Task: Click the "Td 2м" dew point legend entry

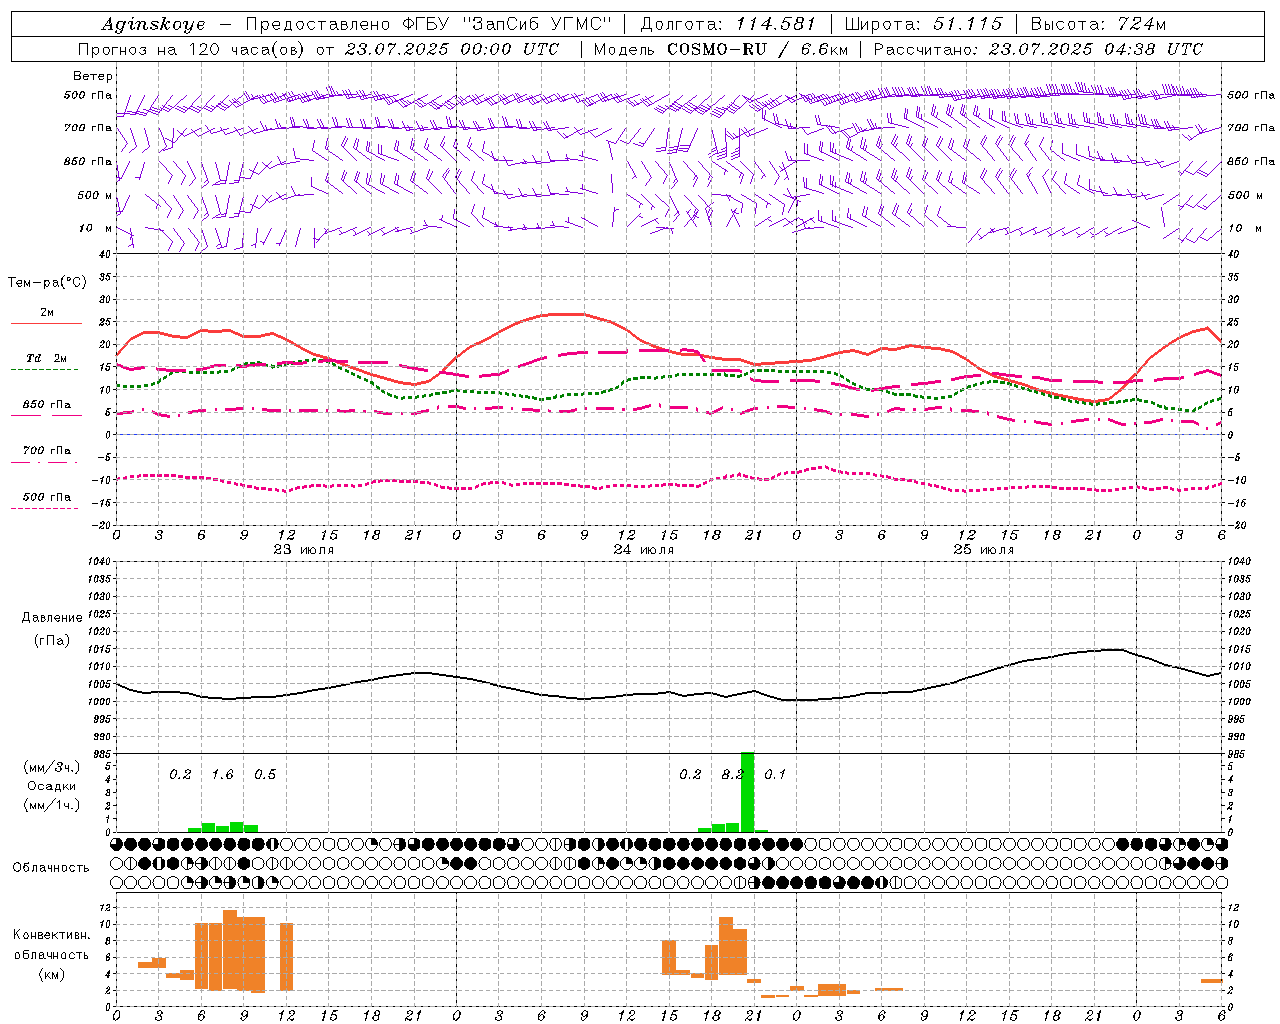Action: click(x=46, y=358)
